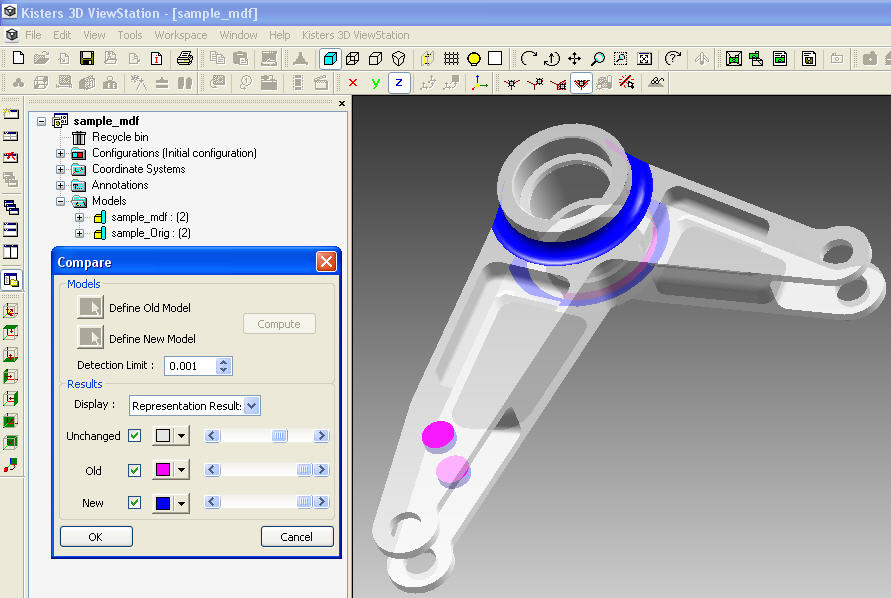Select the sample_Orig : (2) tree item
Image resolution: width=891 pixels, height=598 pixels.
pos(151,233)
